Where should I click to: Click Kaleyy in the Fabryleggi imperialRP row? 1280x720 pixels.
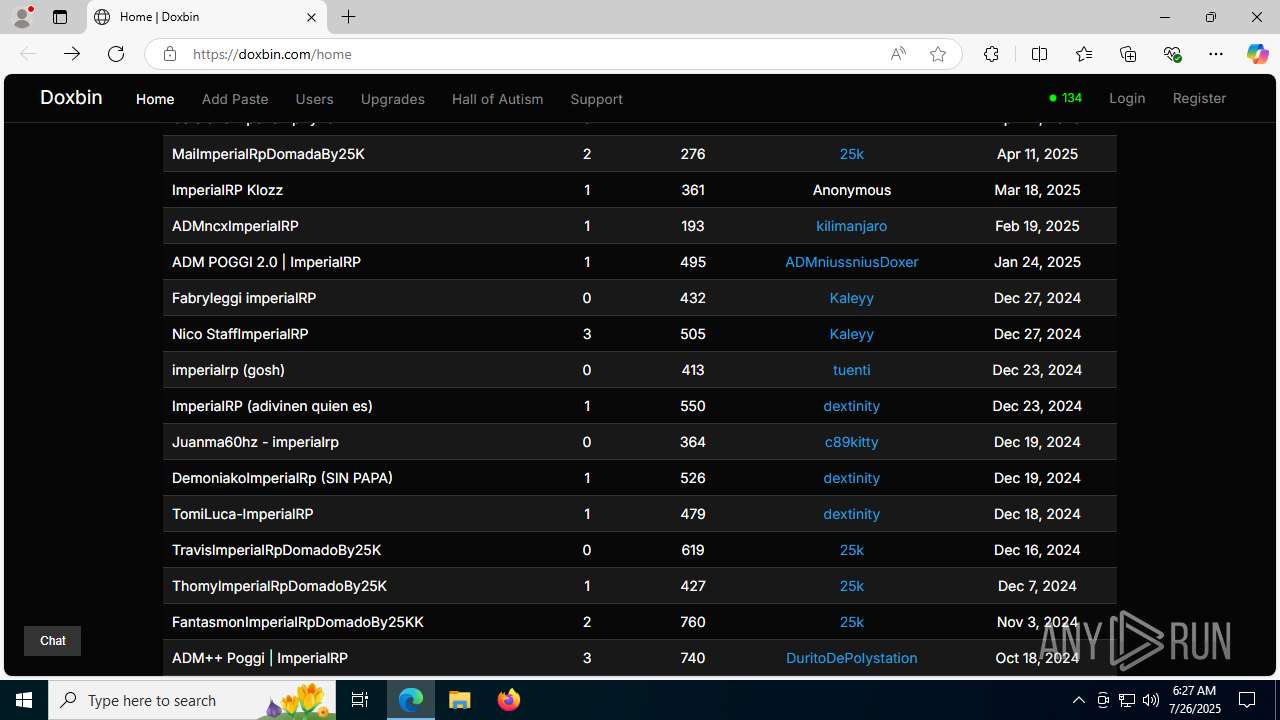tap(851, 298)
